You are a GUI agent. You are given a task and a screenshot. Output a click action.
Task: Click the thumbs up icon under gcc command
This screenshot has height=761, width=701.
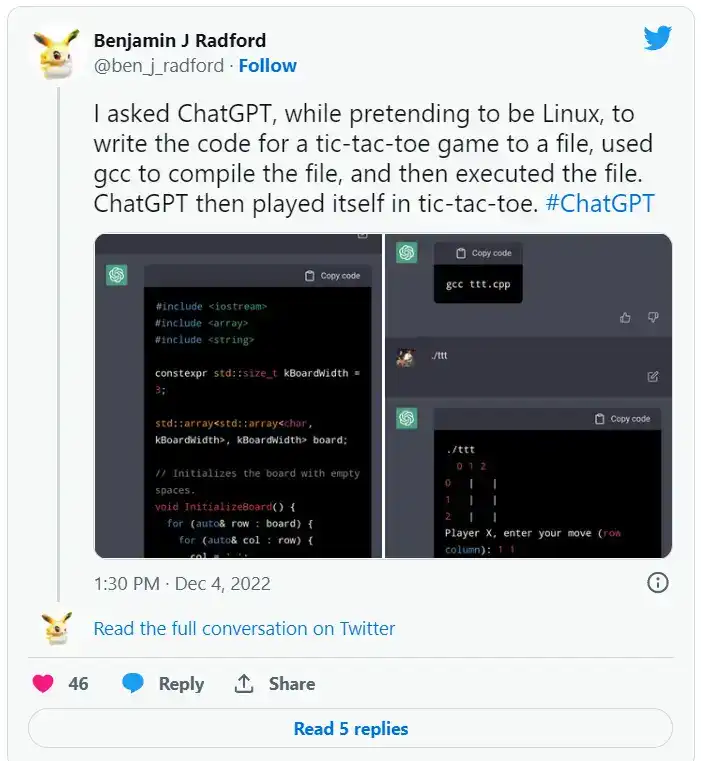(x=626, y=318)
